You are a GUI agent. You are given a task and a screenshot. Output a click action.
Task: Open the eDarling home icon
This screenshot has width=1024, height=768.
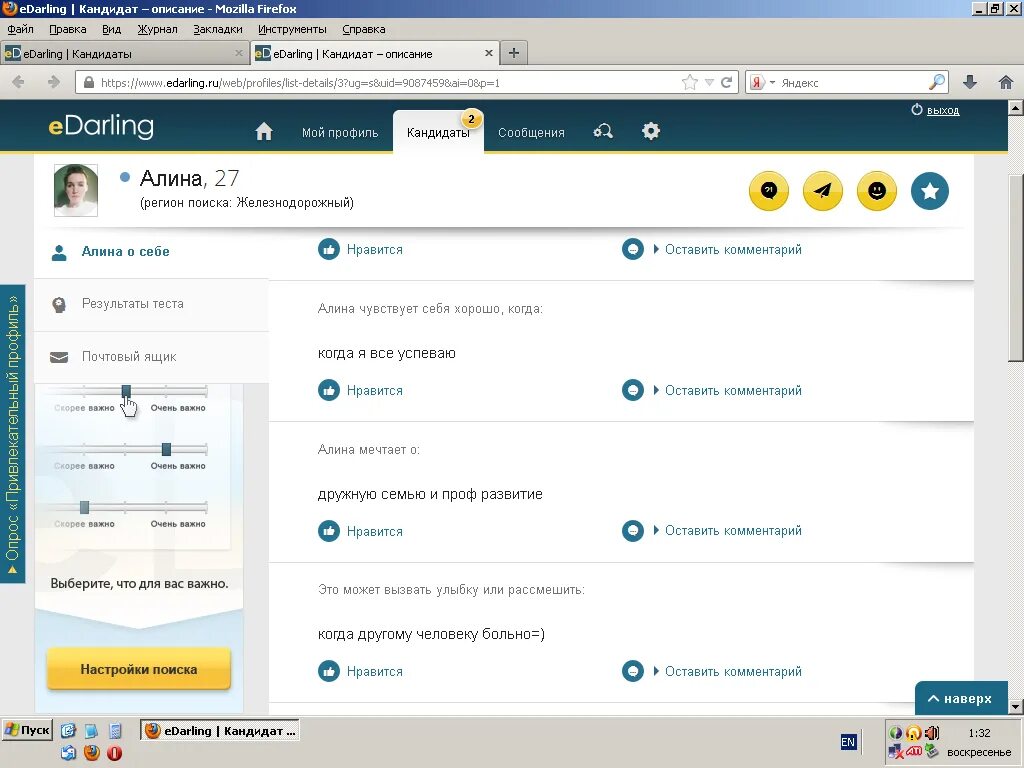(264, 131)
